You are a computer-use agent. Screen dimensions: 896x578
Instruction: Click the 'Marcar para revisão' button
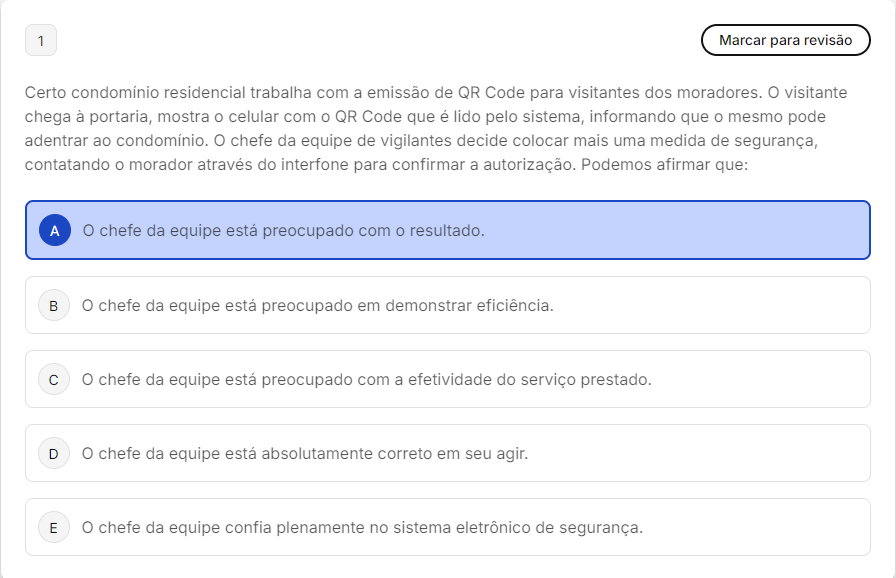click(785, 40)
